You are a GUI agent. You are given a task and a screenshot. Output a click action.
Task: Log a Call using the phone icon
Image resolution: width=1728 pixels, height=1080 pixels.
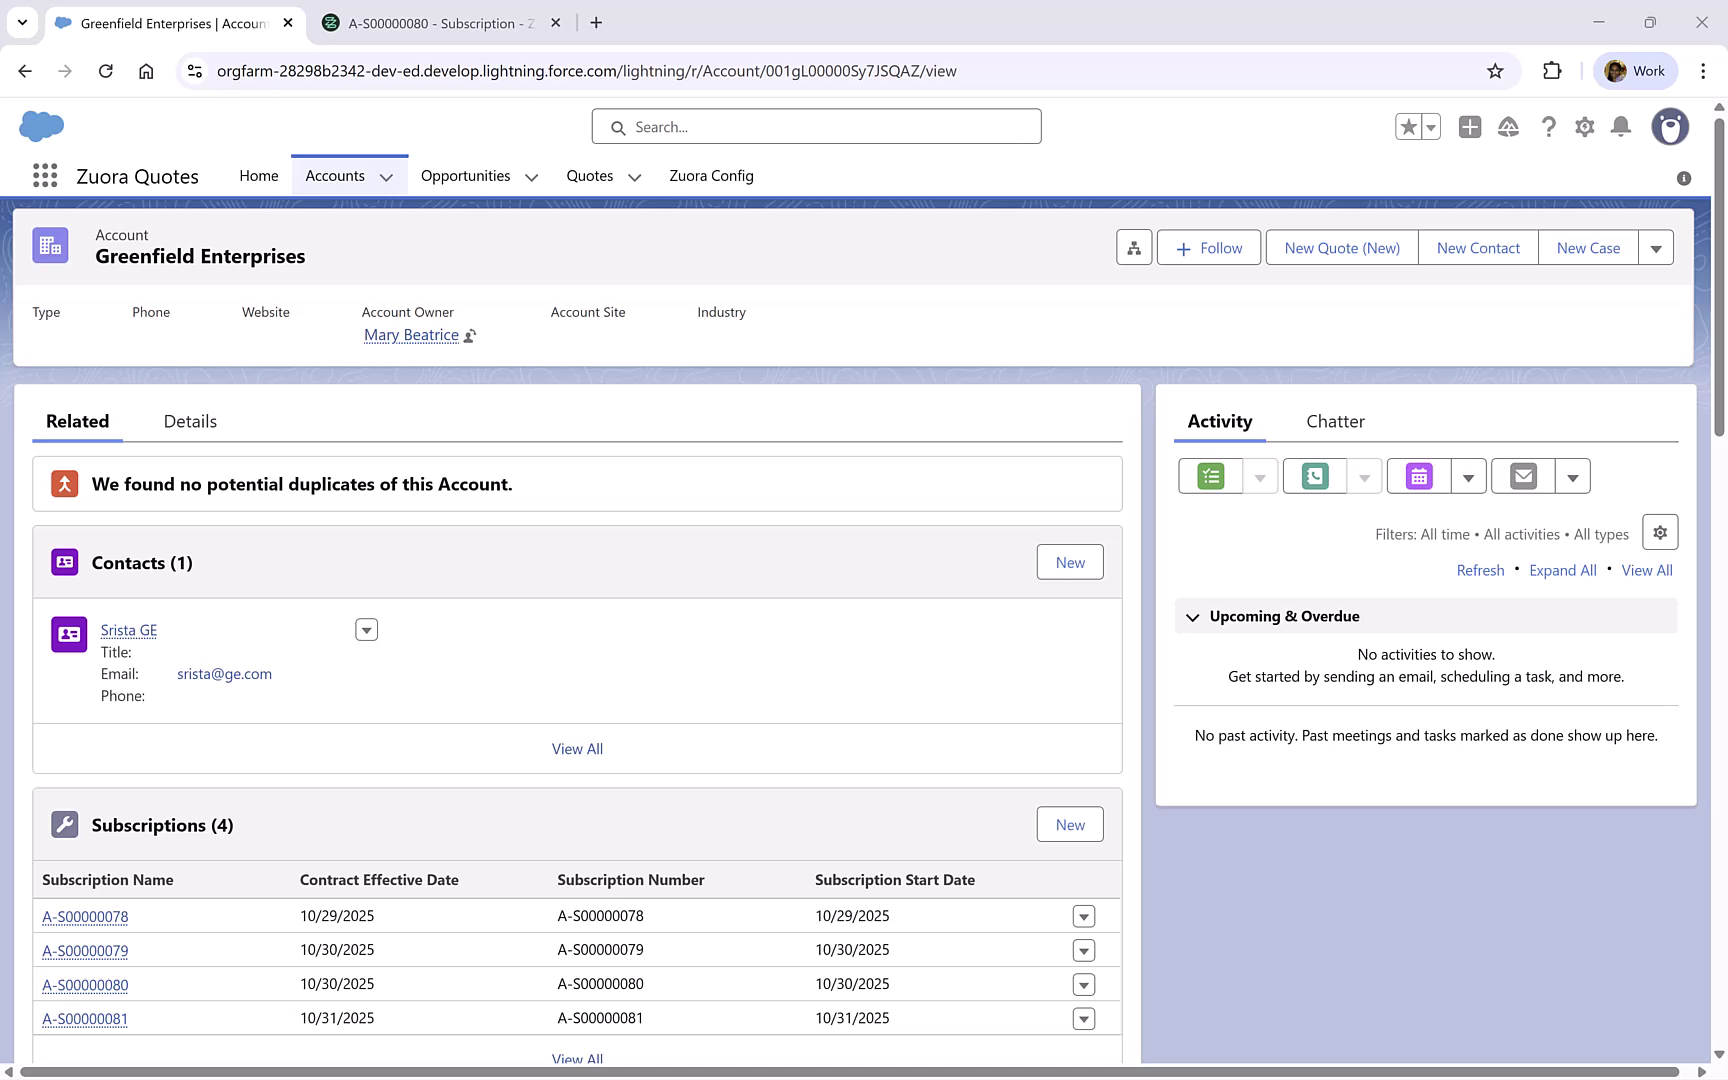1313,476
